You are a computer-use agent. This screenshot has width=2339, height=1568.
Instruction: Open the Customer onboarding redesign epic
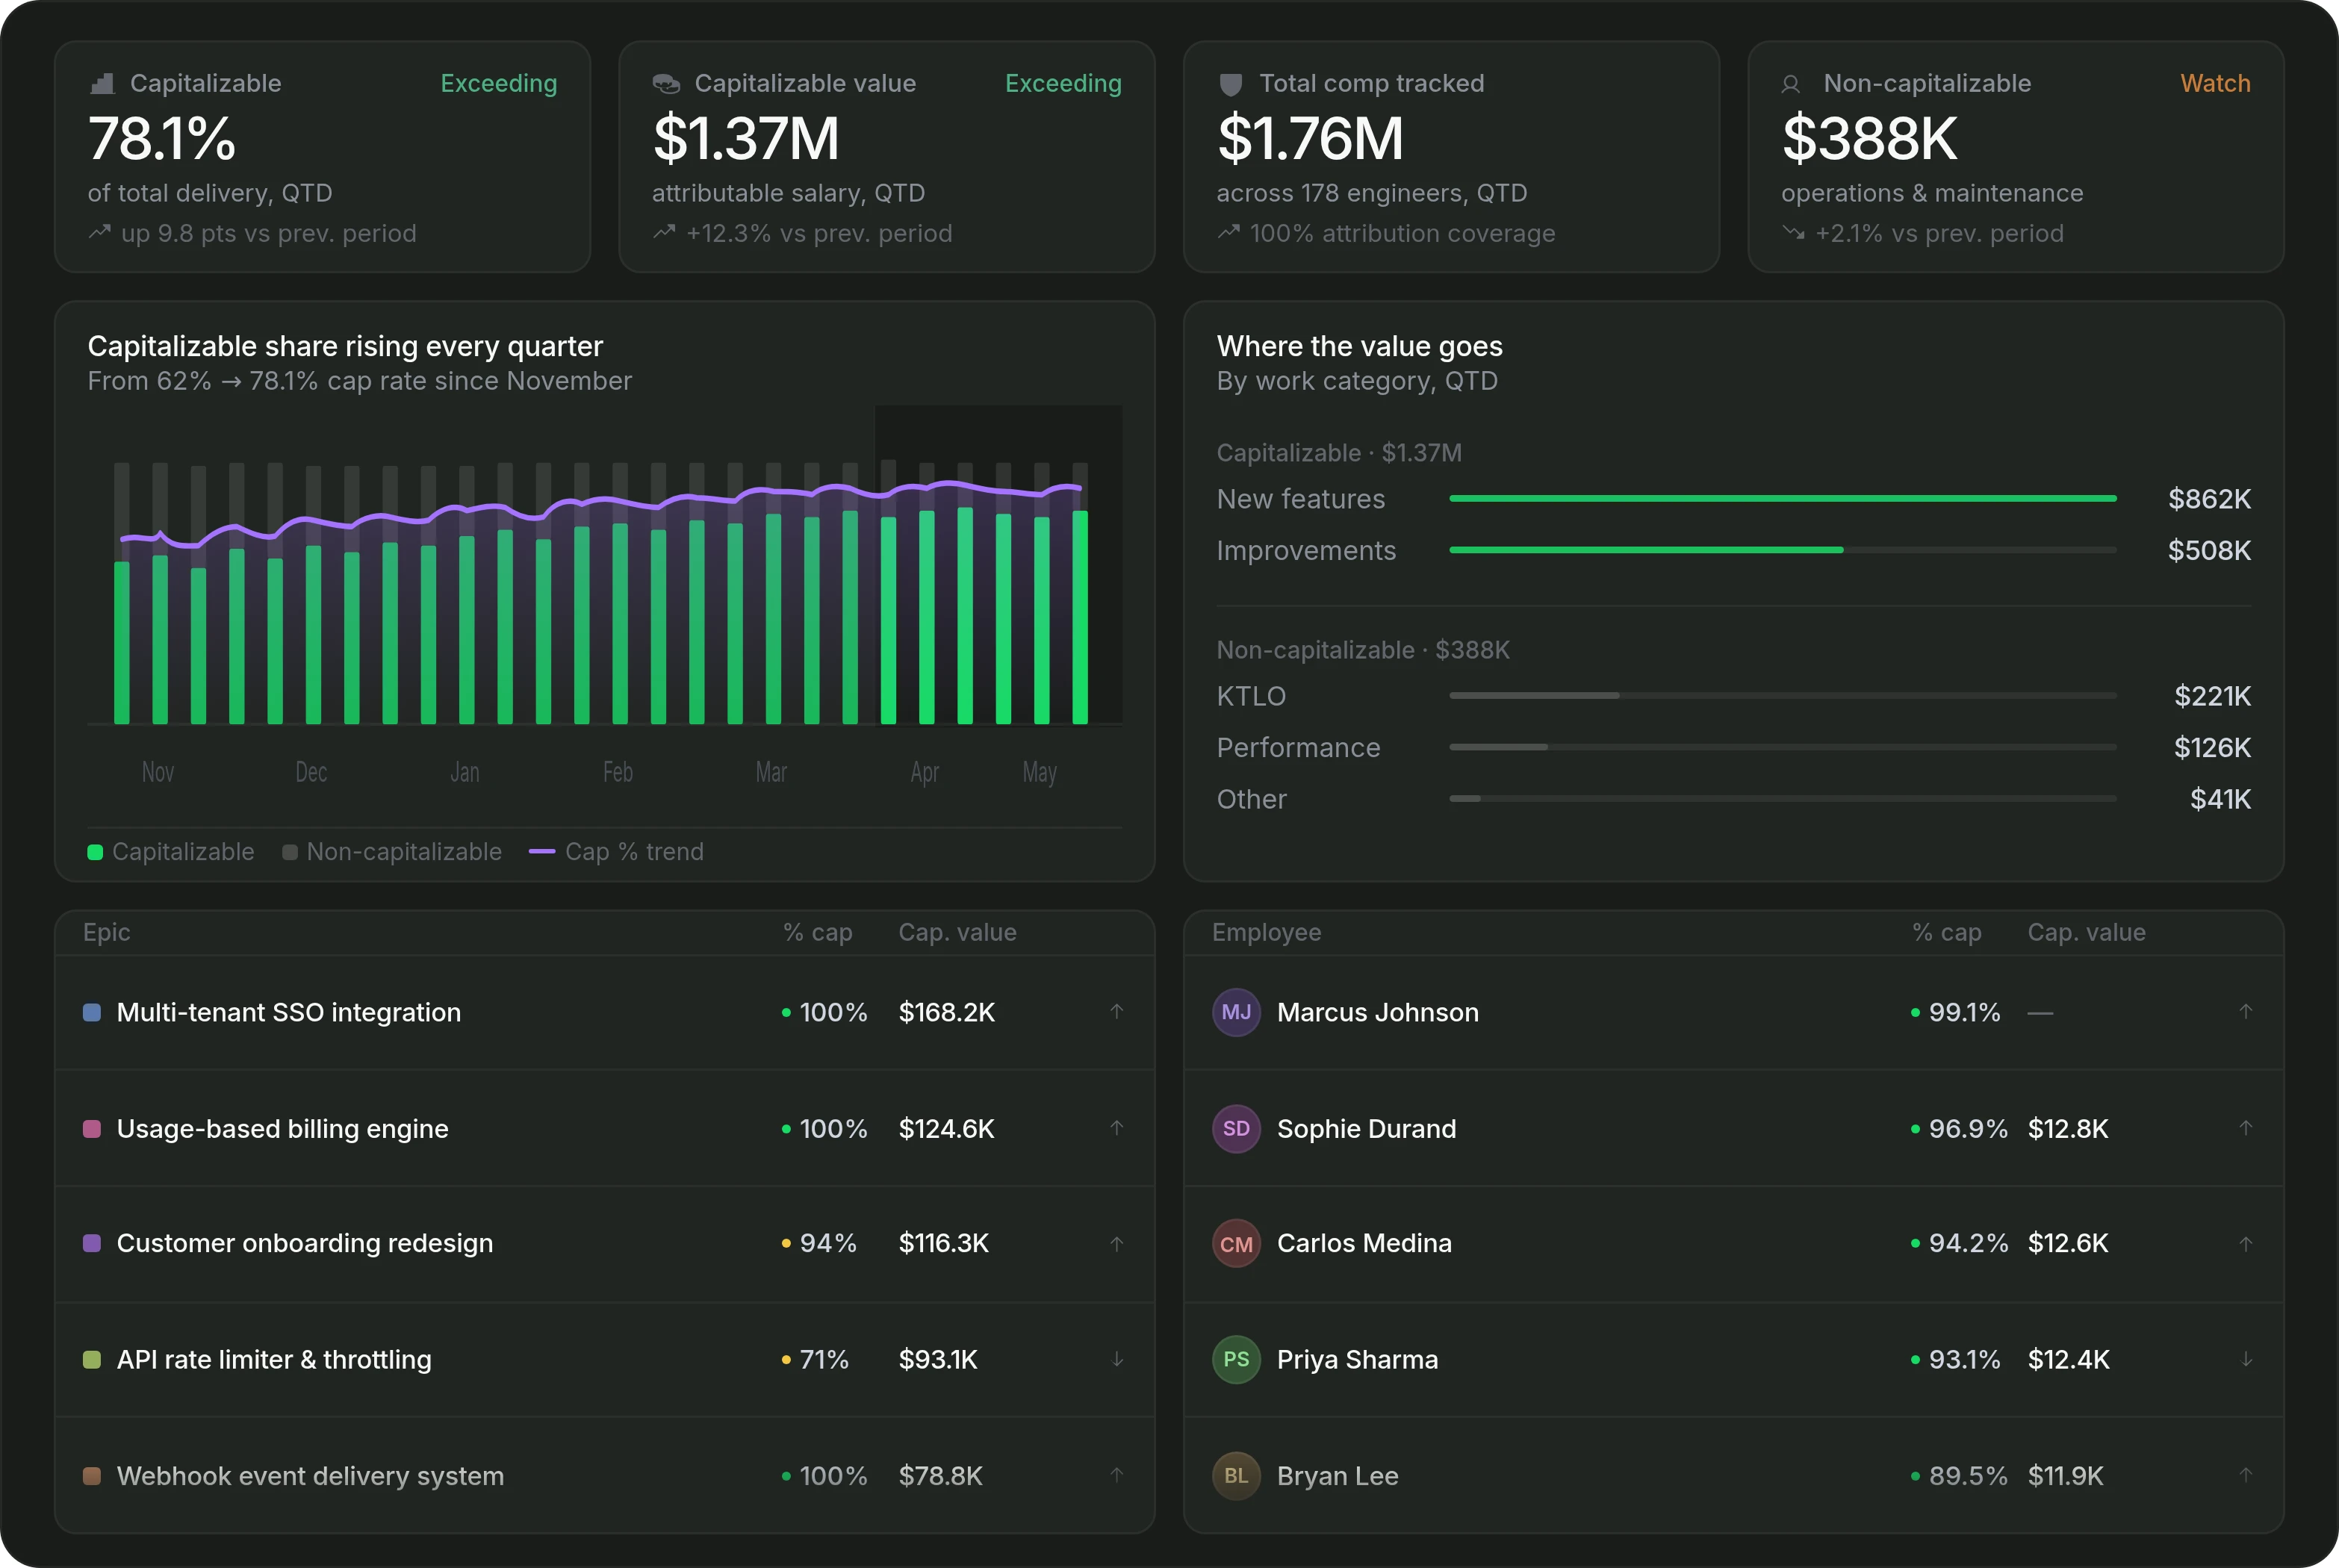(305, 1243)
